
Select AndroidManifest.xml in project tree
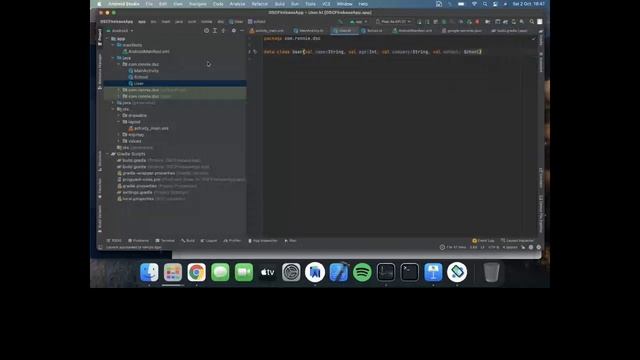146,51
